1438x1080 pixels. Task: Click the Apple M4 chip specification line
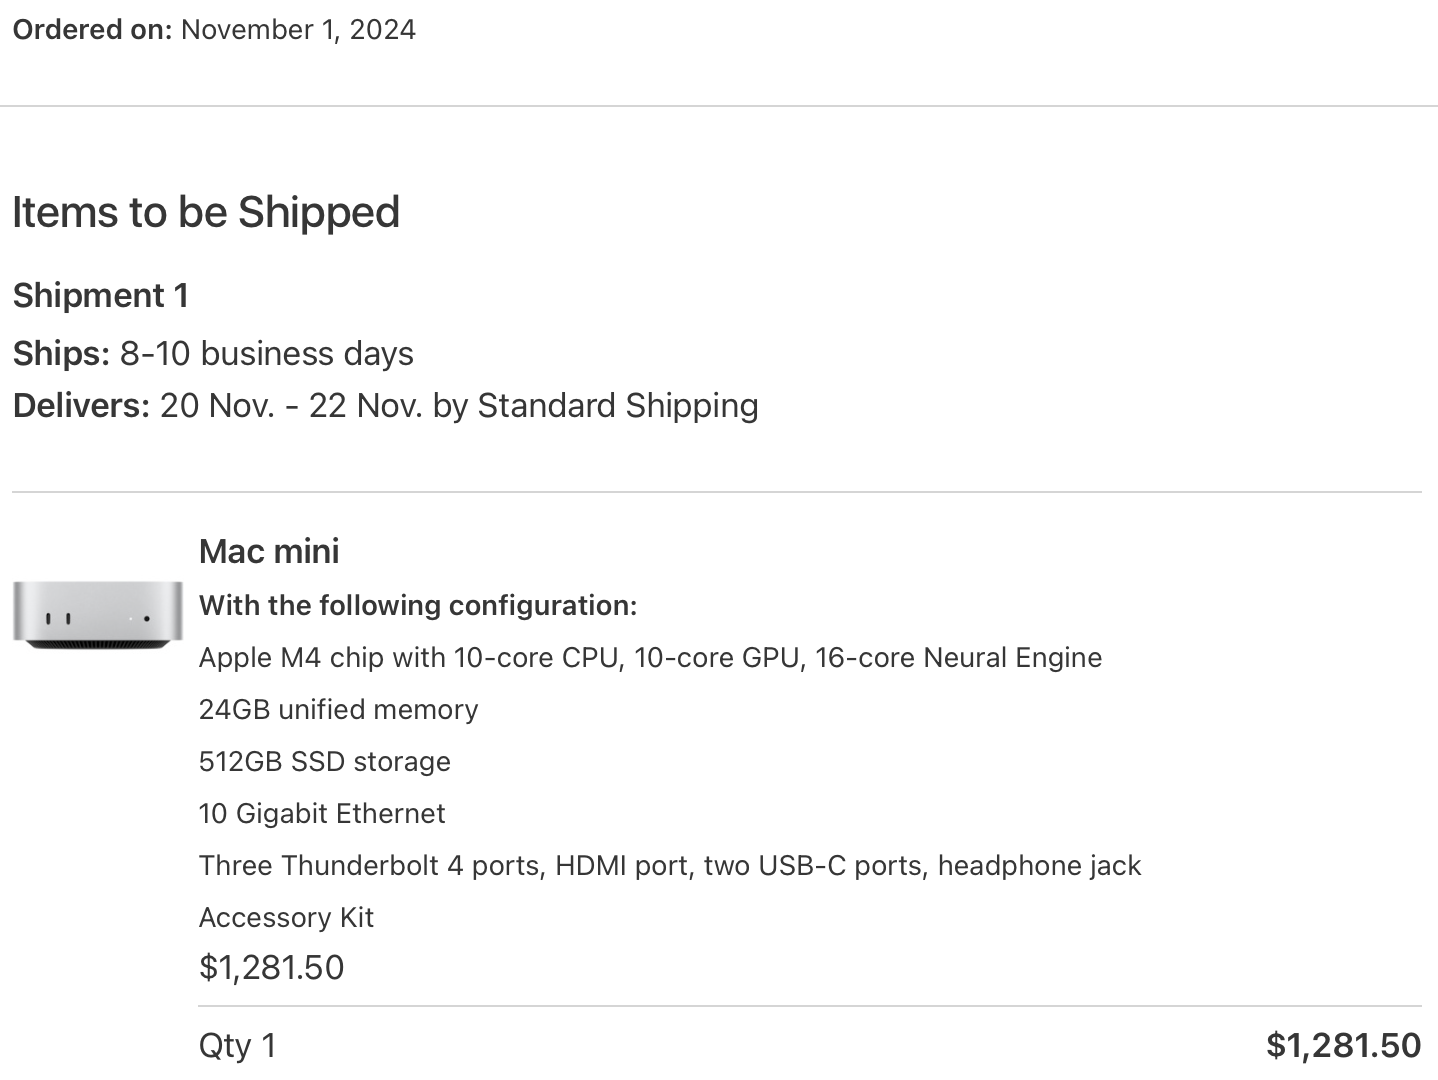click(650, 658)
